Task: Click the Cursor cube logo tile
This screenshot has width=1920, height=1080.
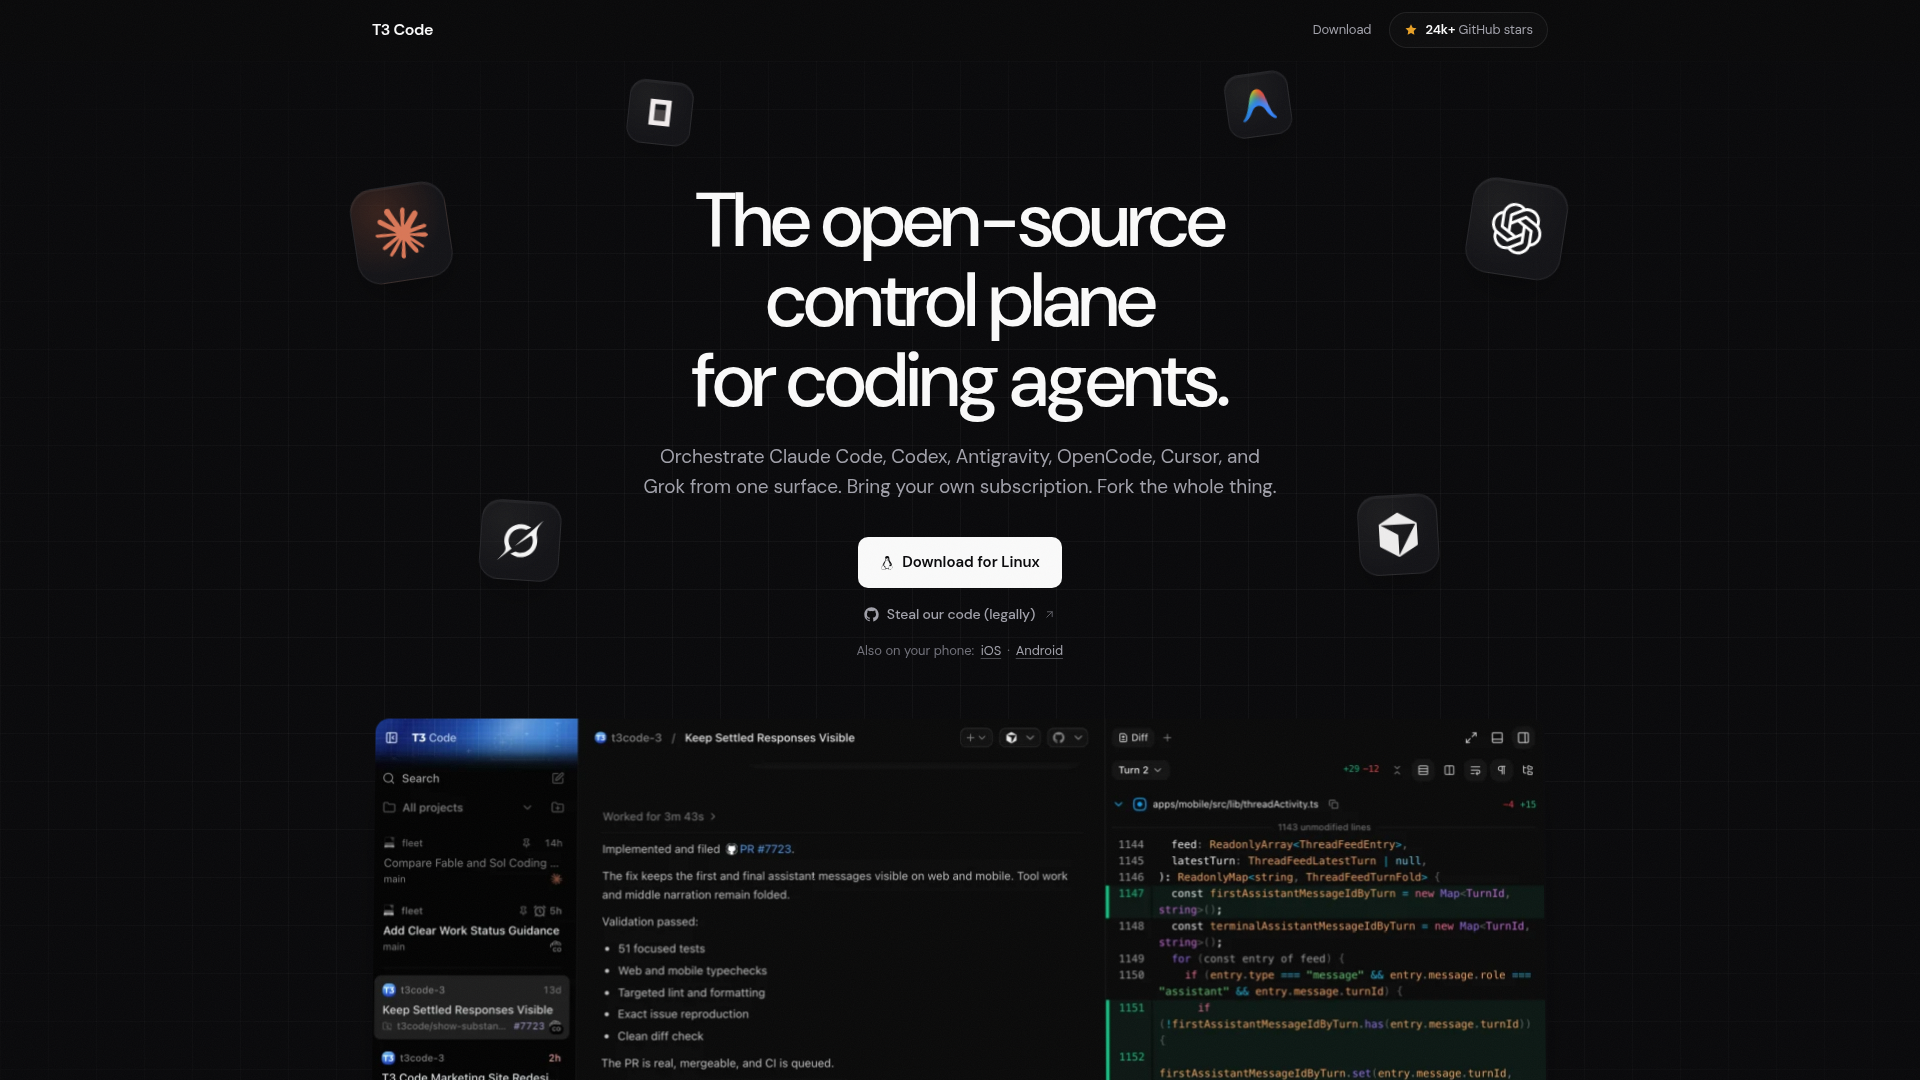Action: (1398, 535)
